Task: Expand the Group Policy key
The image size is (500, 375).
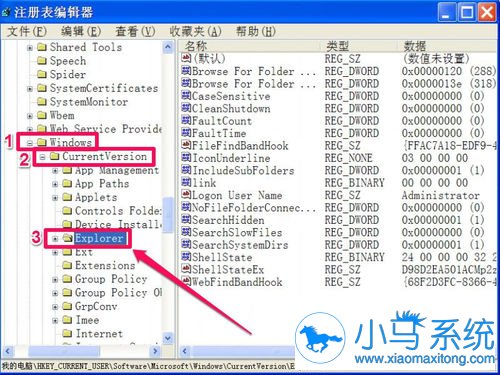Action: (55, 280)
